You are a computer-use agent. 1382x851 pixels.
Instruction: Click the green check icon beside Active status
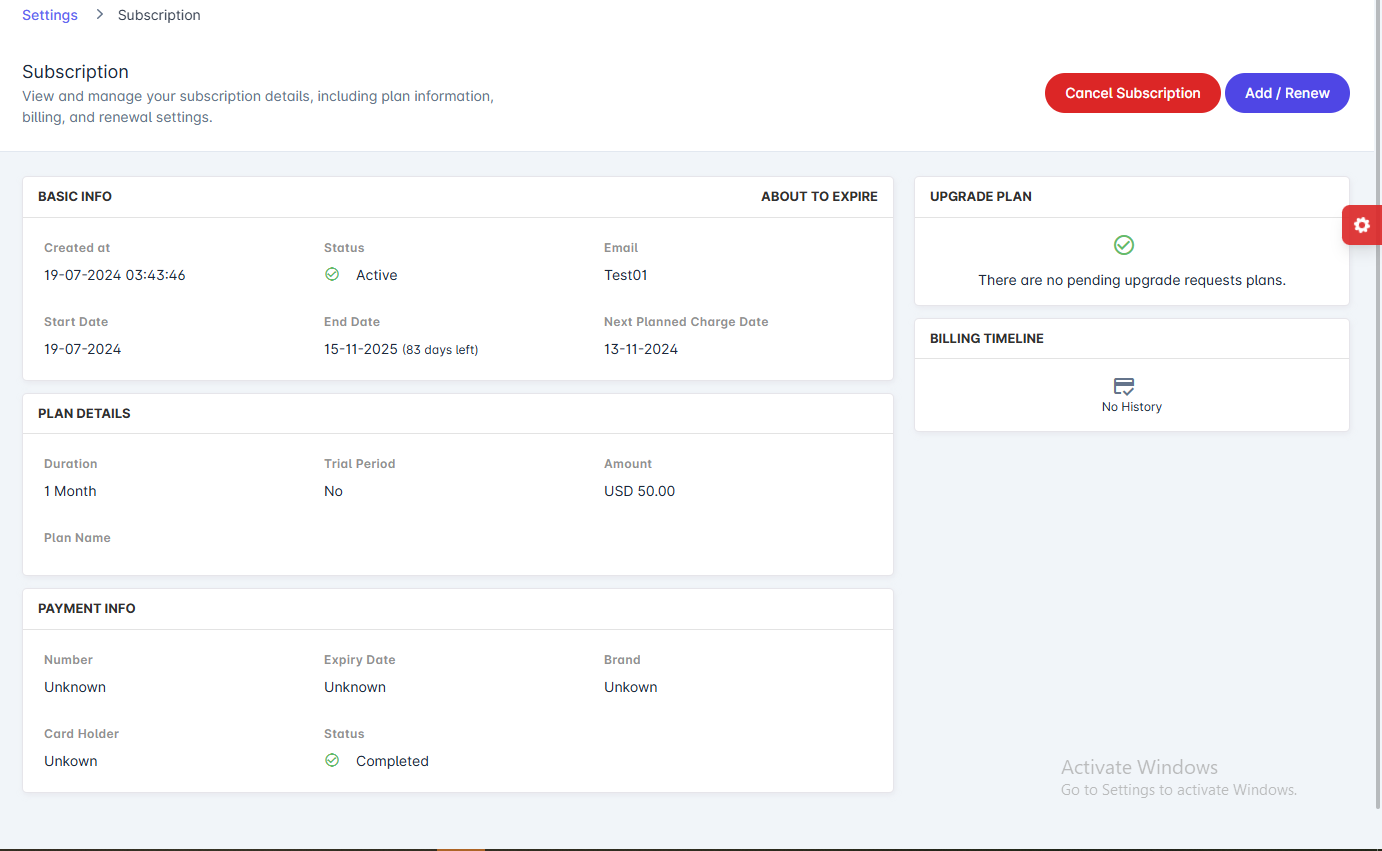[332, 274]
